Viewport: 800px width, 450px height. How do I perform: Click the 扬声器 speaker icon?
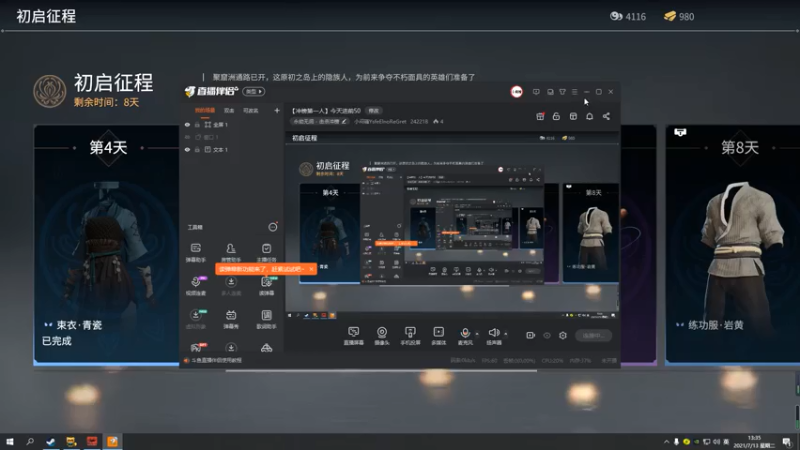coord(494,333)
